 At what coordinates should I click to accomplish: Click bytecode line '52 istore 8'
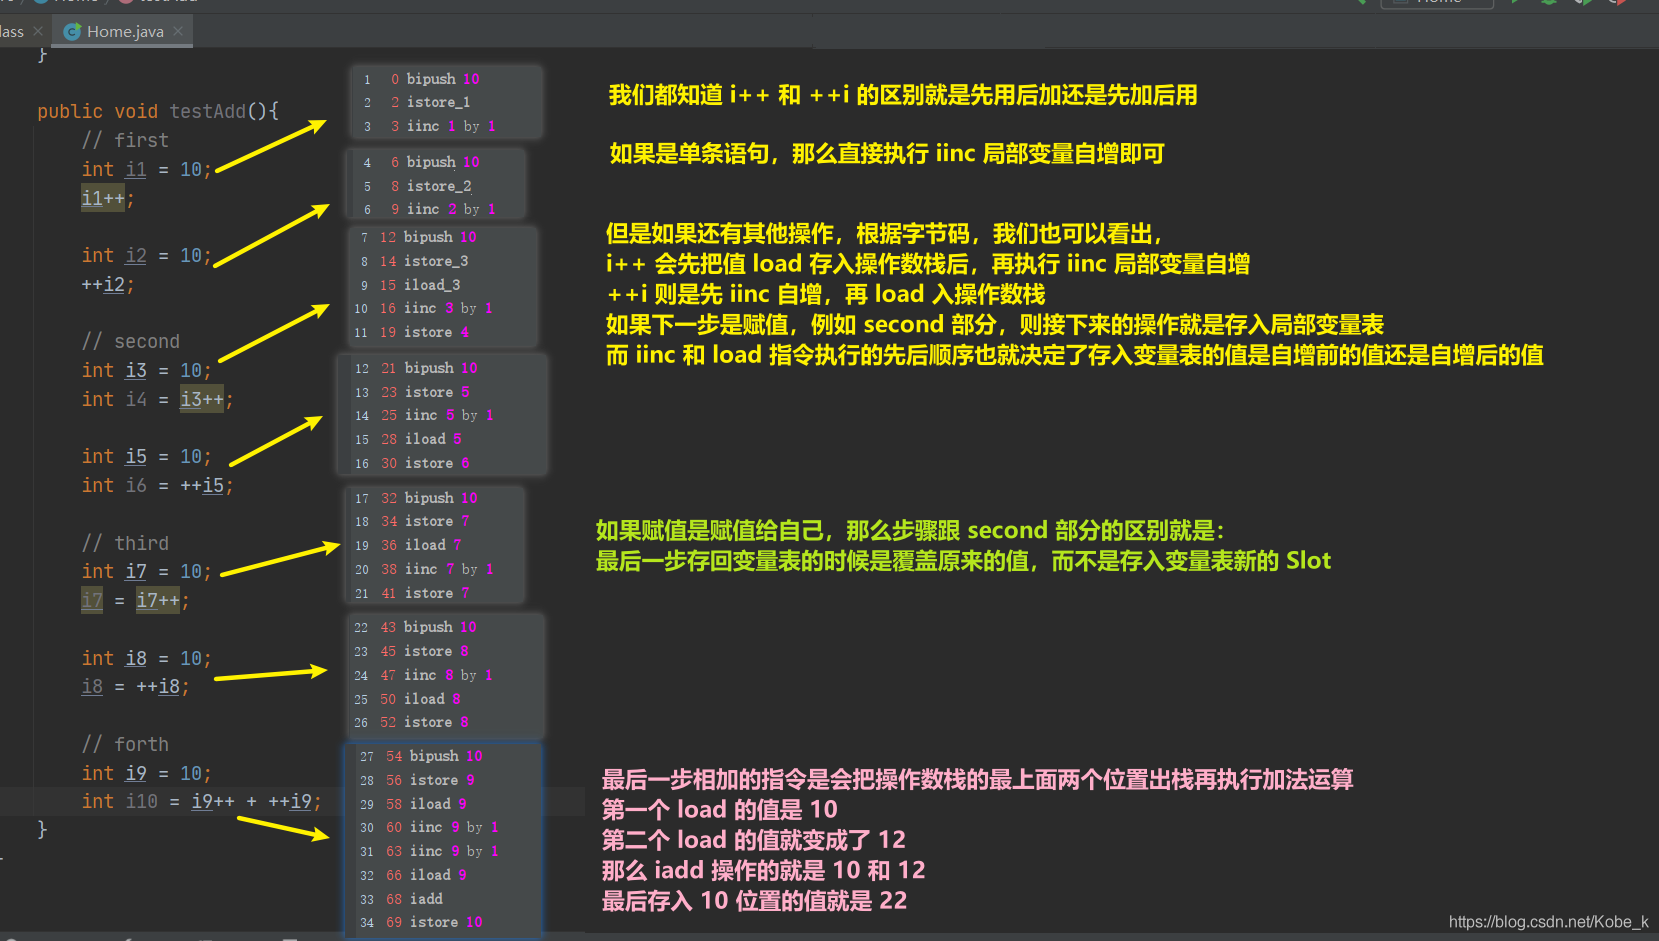(x=425, y=722)
